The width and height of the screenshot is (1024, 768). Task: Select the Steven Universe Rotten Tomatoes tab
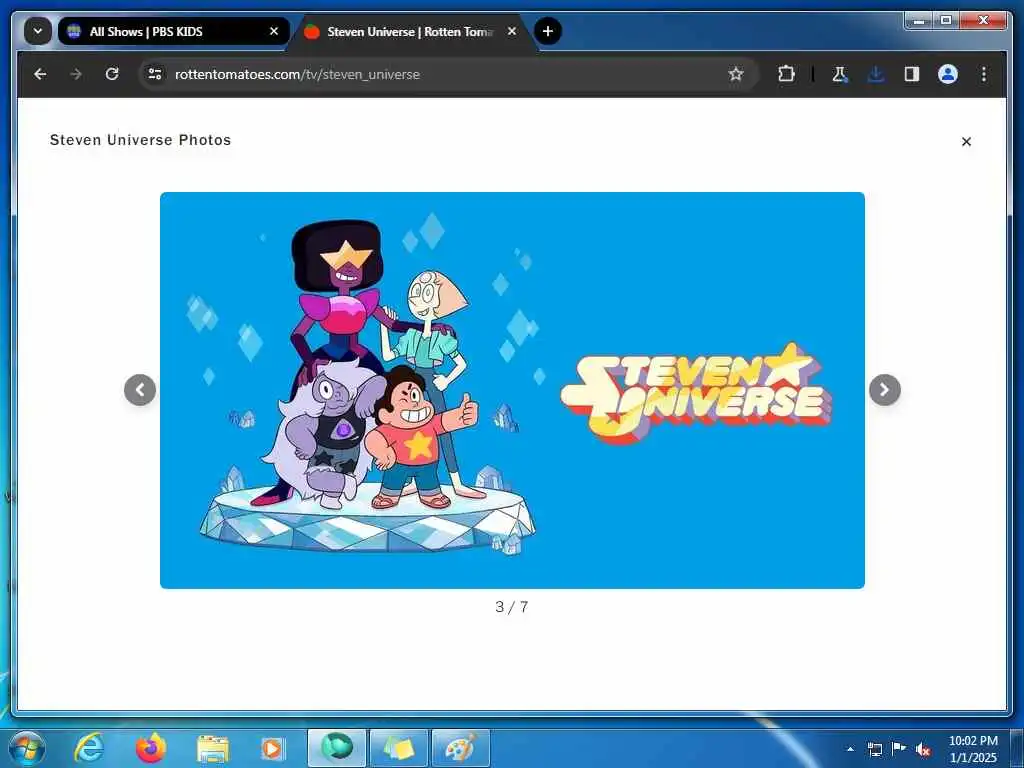(411, 31)
